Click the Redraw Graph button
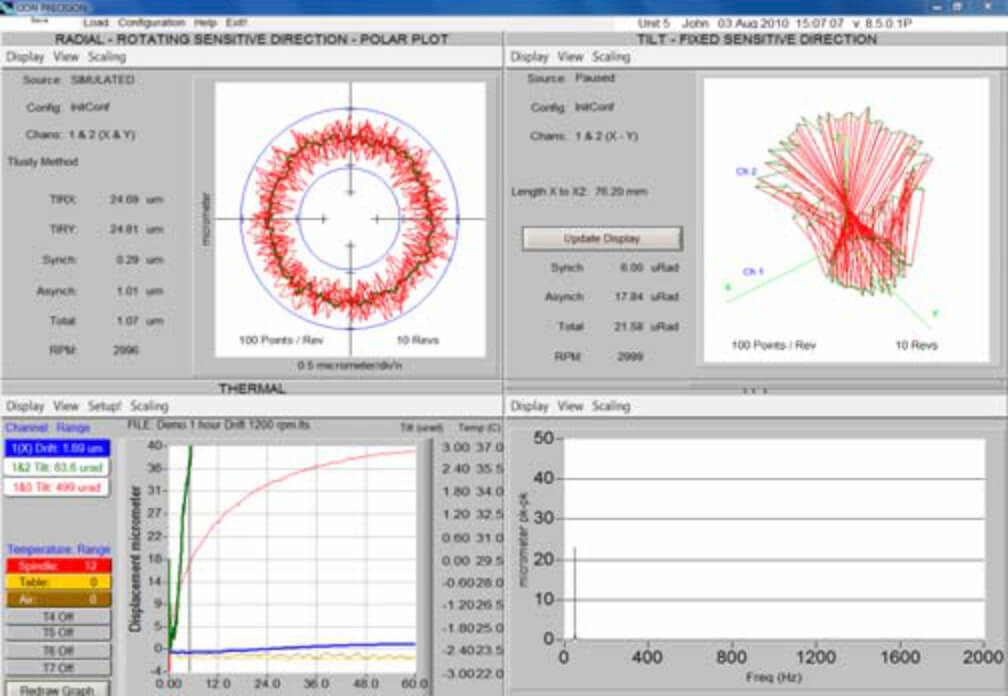This screenshot has width=1008, height=696. 57,689
